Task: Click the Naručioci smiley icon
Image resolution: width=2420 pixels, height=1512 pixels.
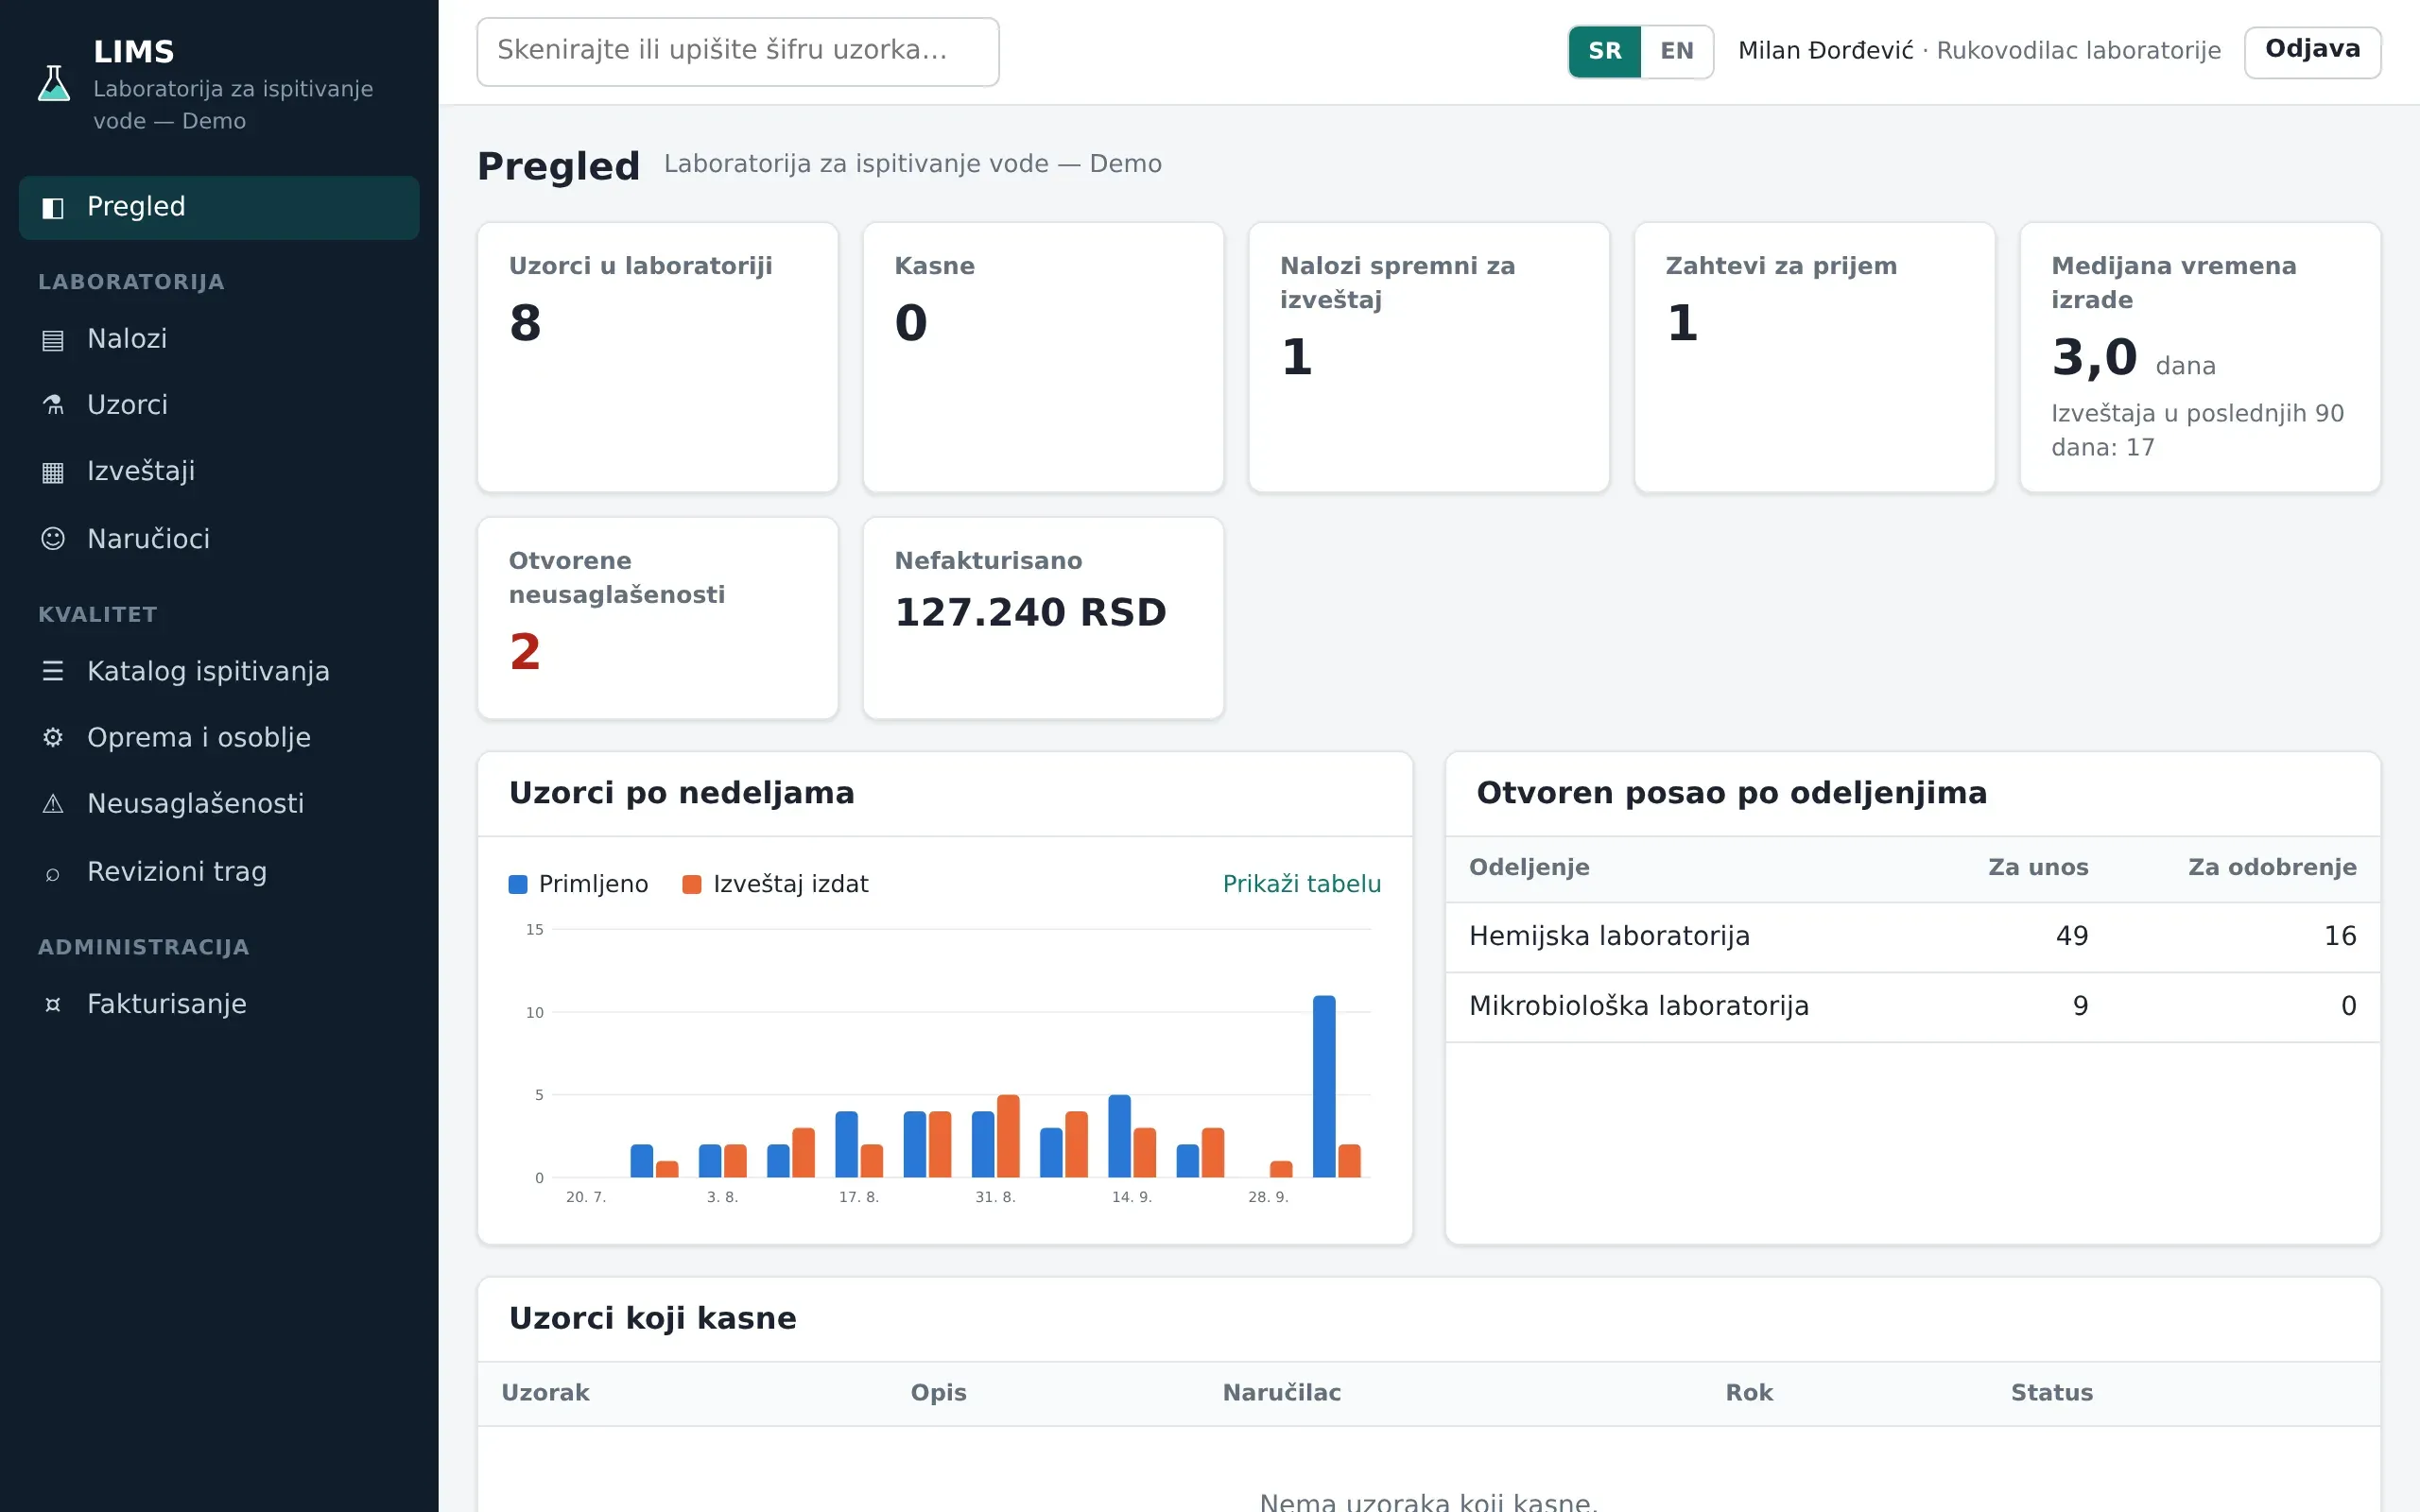Action: point(53,539)
